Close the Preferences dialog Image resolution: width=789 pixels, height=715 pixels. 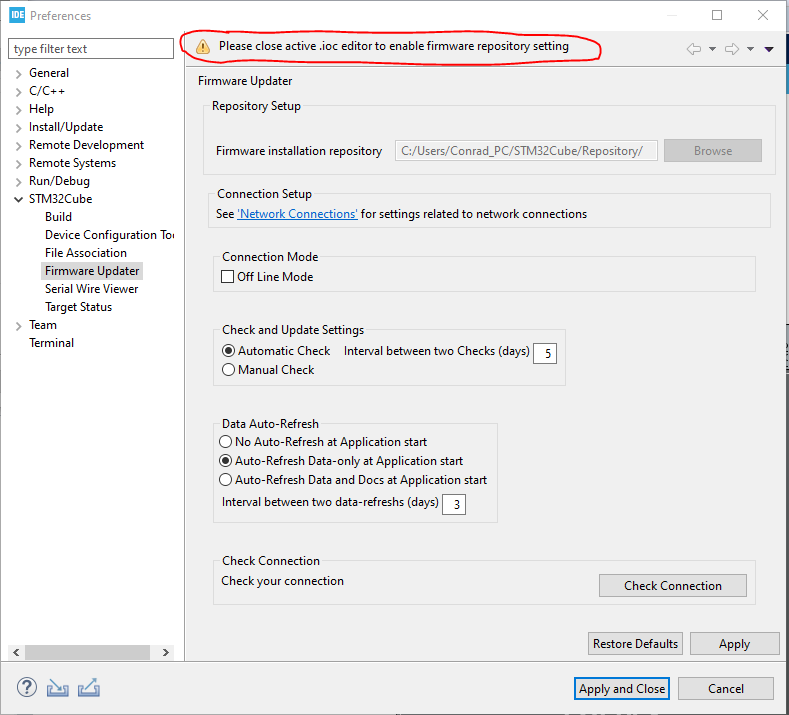point(763,15)
